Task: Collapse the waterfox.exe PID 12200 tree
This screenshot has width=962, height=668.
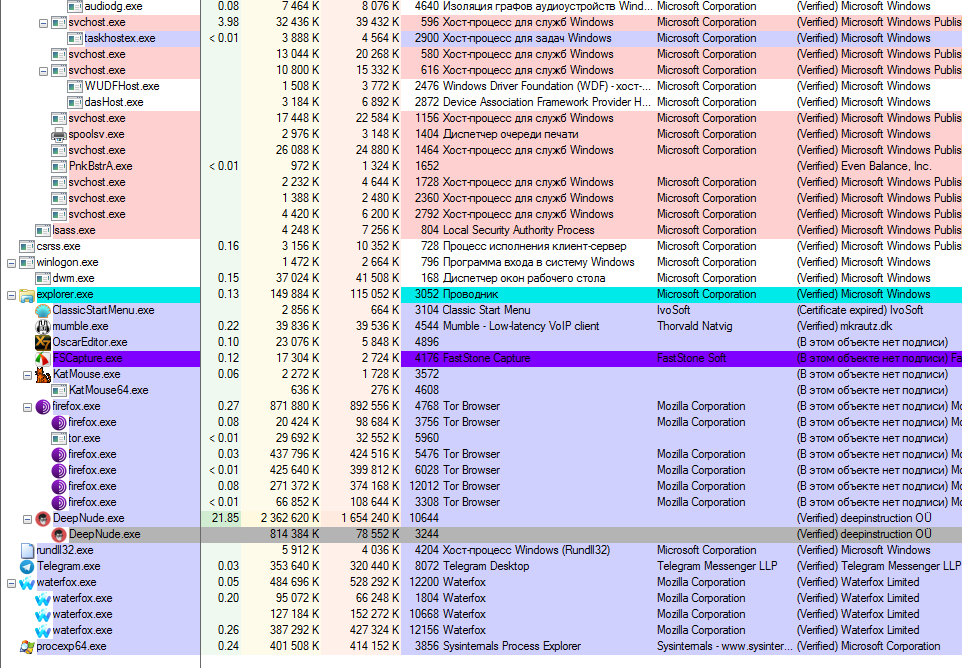Action: point(11,583)
